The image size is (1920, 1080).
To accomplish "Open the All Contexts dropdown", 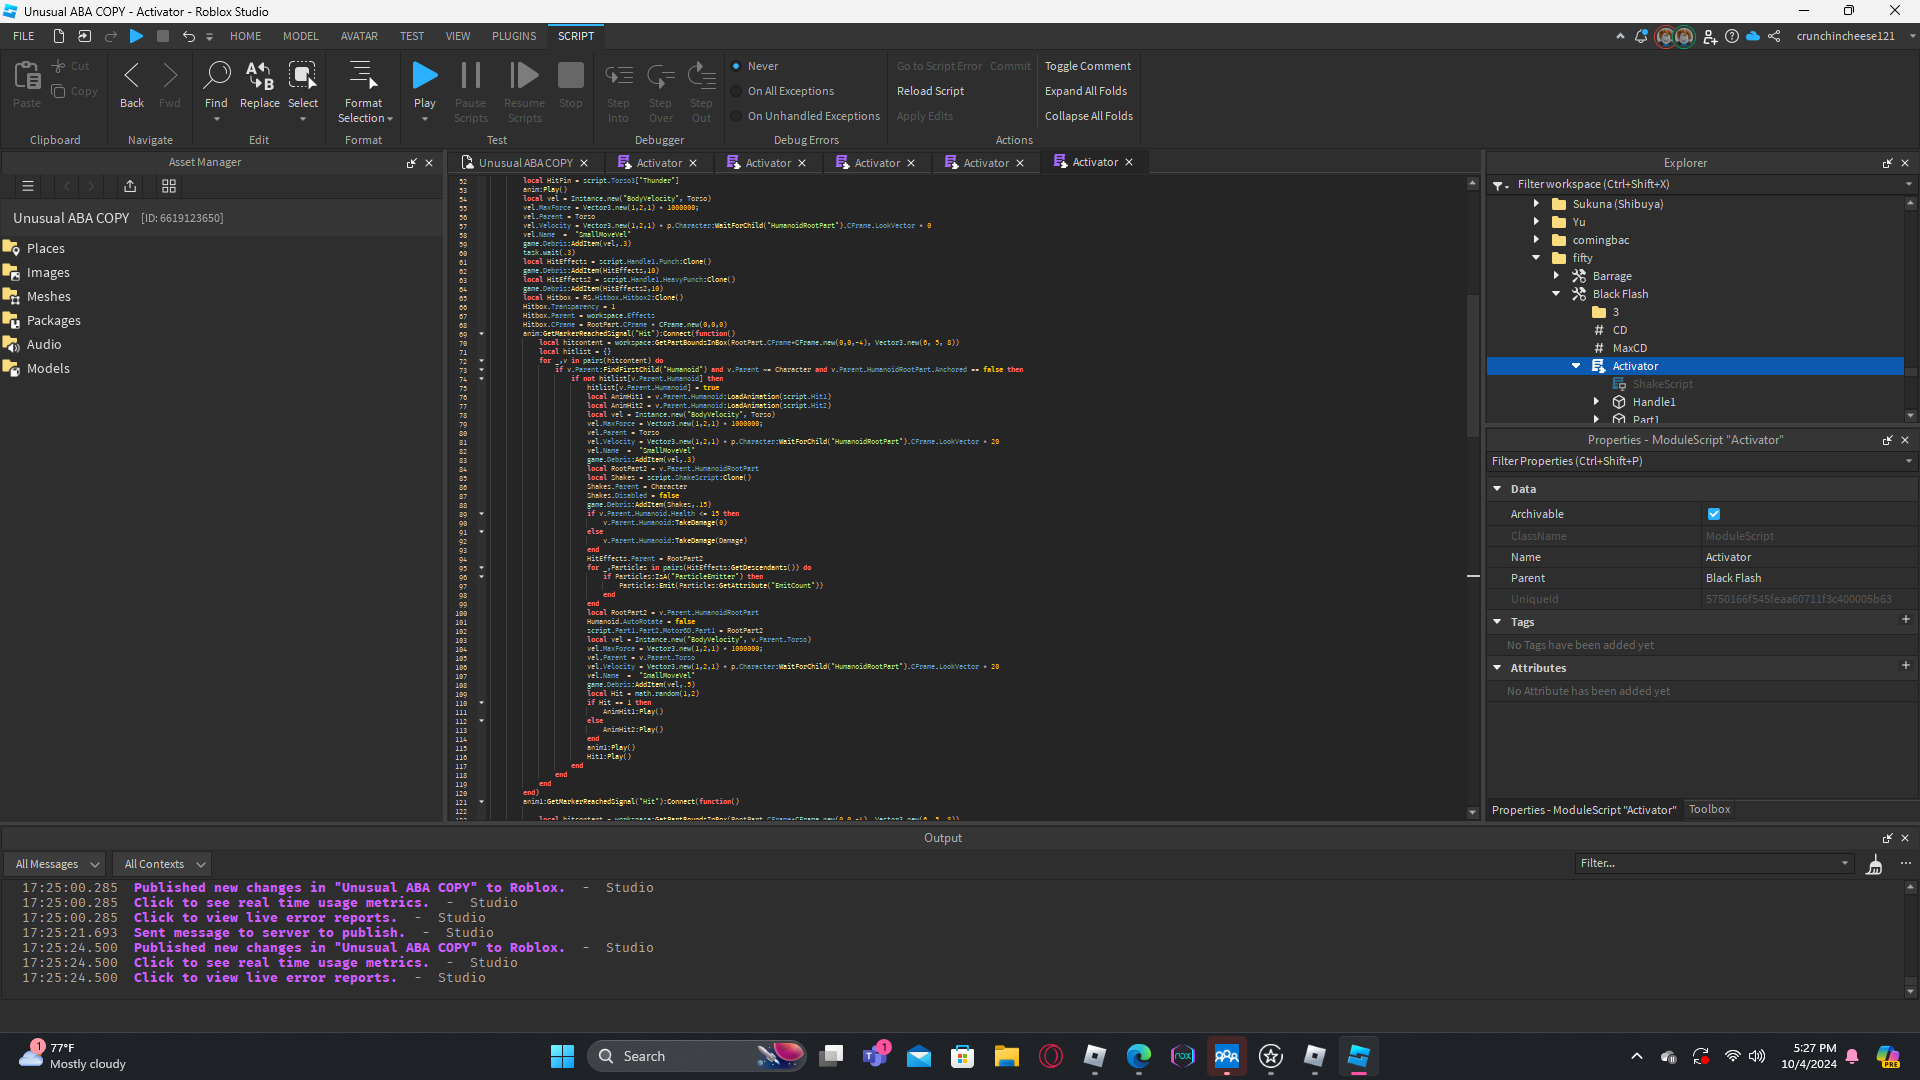I will click(163, 864).
